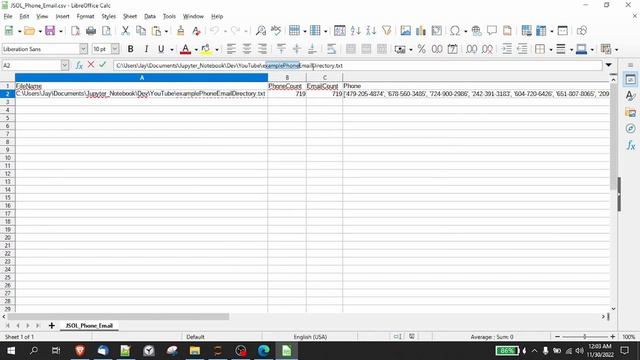Image resolution: width=640 pixels, height=360 pixels.
Task: Toggle Bold formatting
Action: 131,49
